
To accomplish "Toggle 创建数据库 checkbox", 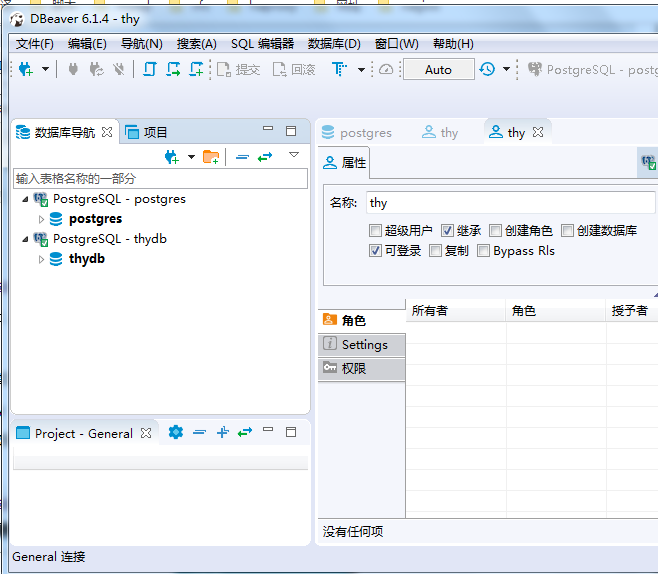I will (x=567, y=230).
